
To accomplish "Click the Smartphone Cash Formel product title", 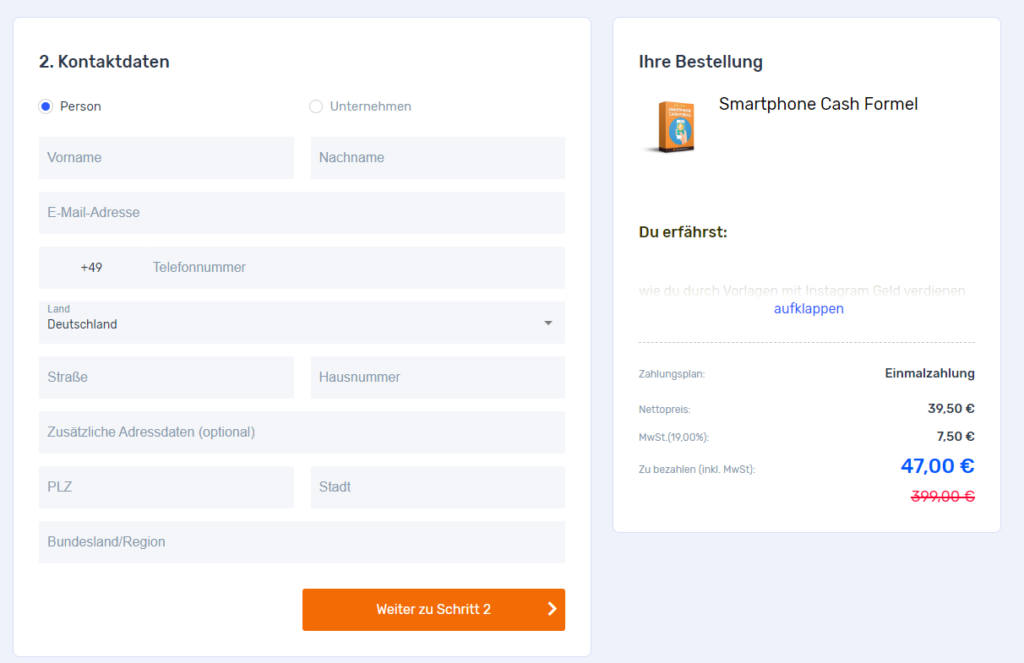I will tap(818, 104).
